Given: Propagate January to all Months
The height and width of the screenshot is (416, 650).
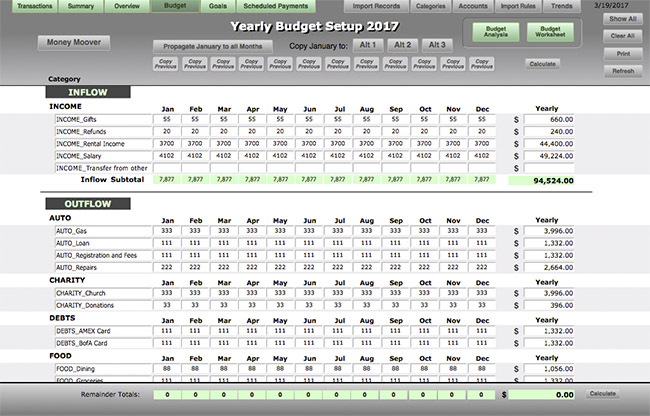Looking at the screenshot, I should (x=213, y=46).
